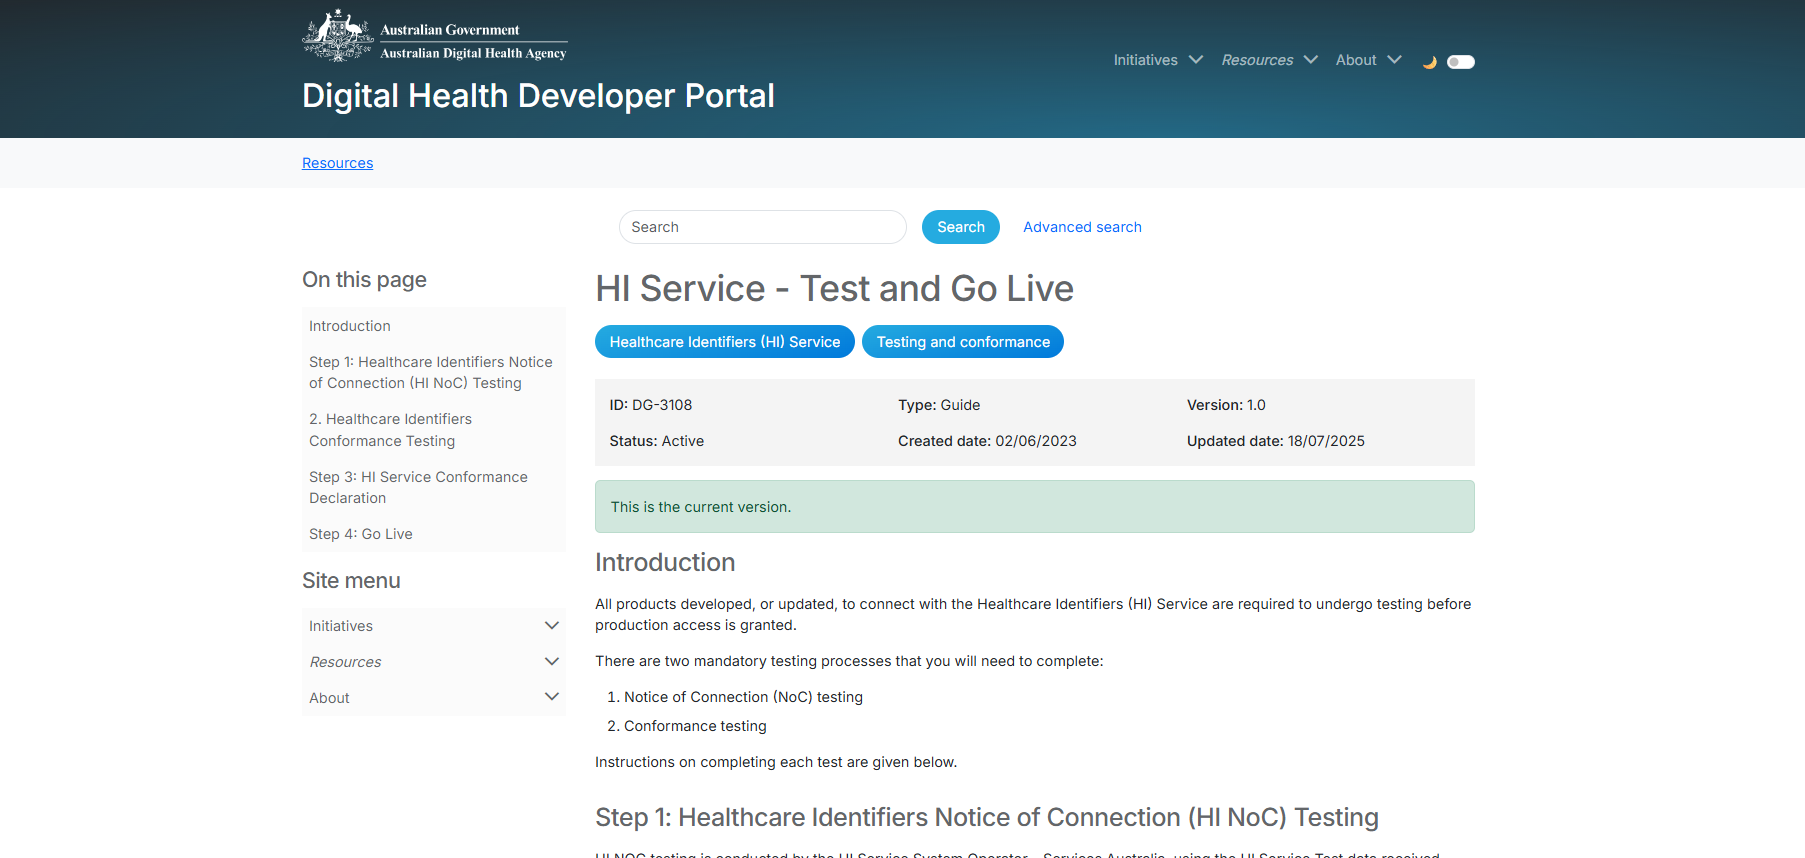Jump to Healthcare Identifiers Conformance Testing section
Viewport: 1805px width, 858px height.
(390, 430)
